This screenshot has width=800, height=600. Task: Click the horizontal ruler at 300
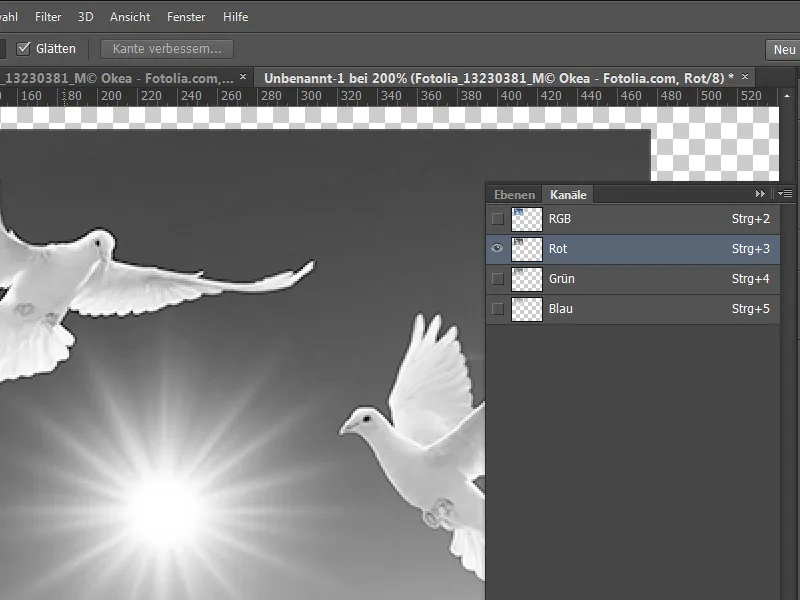(x=311, y=96)
